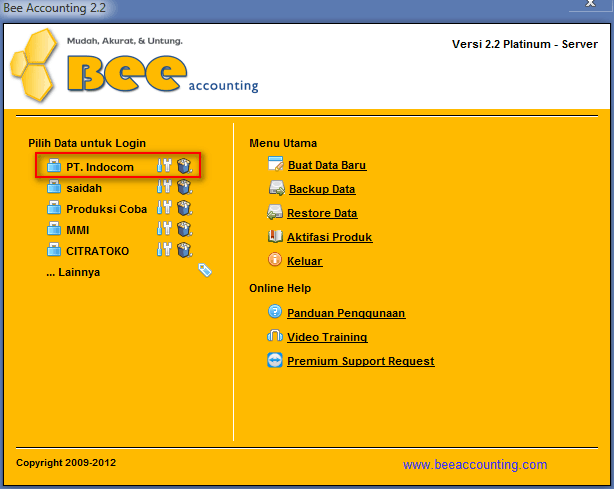Click the Backup Data drive icon
This screenshot has width=614, height=489.
click(x=277, y=188)
